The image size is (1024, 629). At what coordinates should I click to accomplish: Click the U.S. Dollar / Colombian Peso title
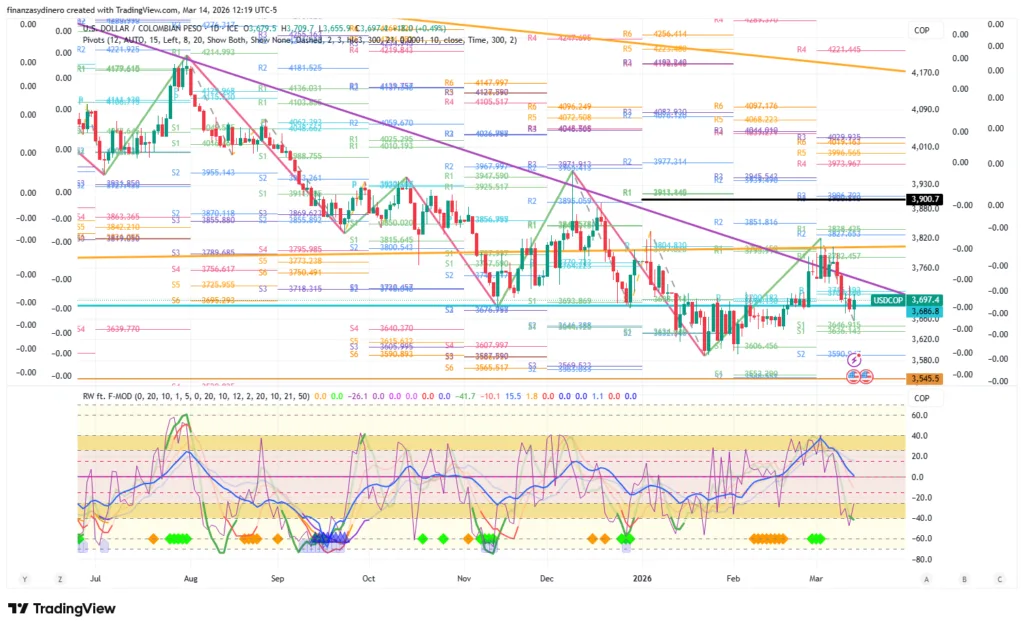tap(150, 27)
